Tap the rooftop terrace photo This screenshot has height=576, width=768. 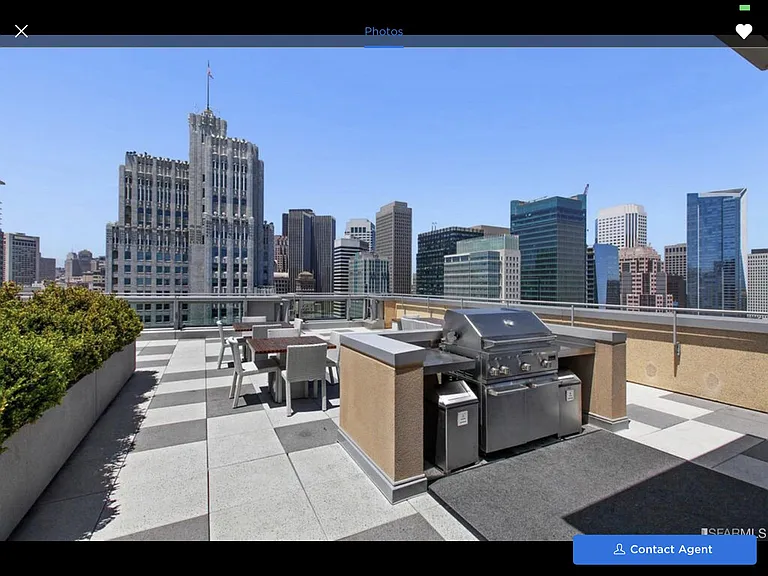[384, 288]
